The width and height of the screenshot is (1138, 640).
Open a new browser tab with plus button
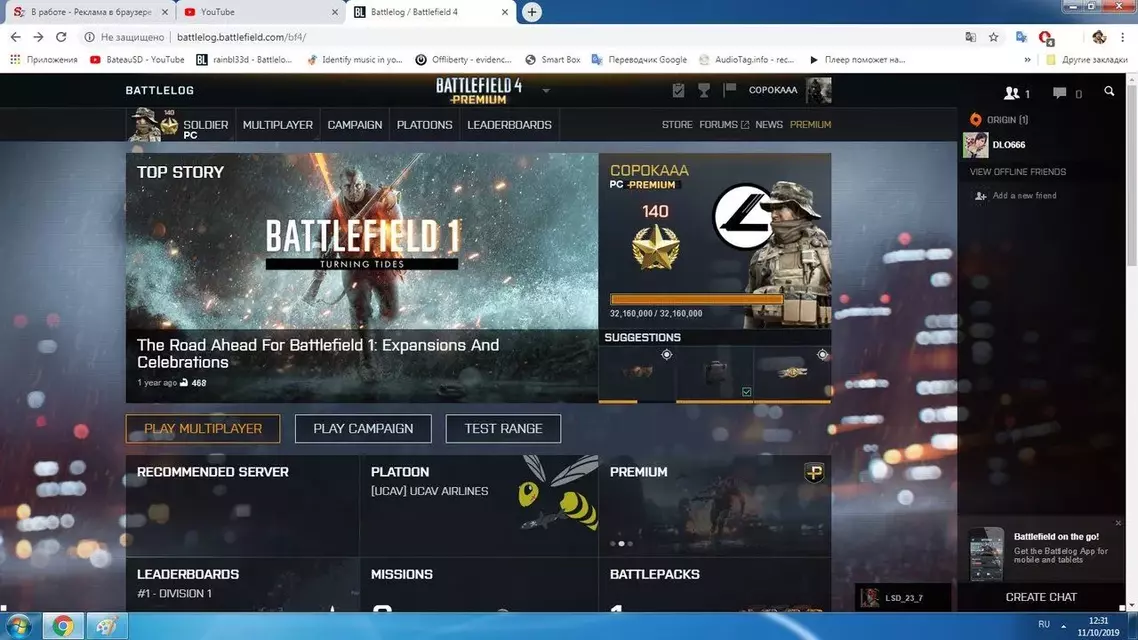(x=532, y=12)
